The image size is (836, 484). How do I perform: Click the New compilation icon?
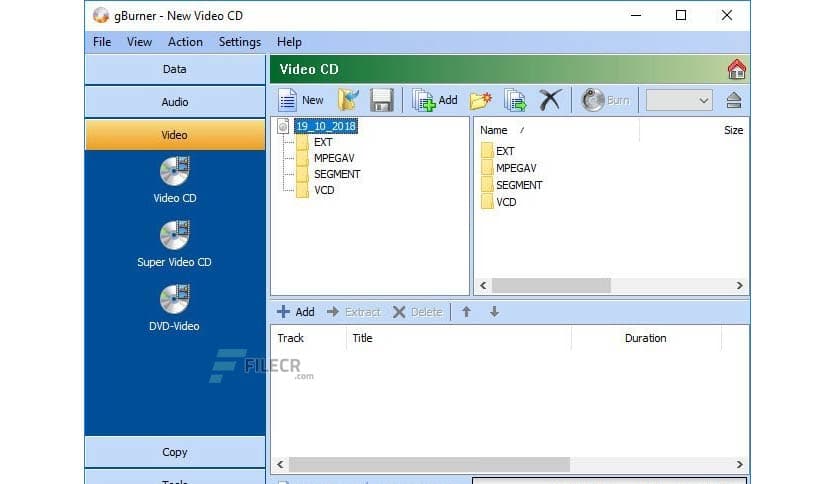pos(287,100)
